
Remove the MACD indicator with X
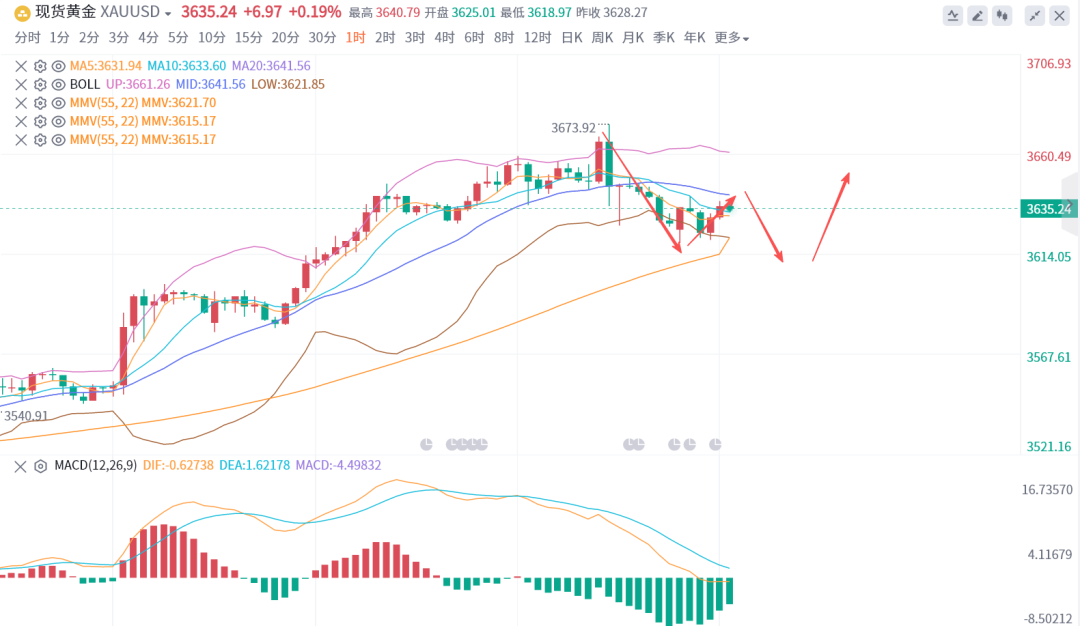(x=21, y=466)
